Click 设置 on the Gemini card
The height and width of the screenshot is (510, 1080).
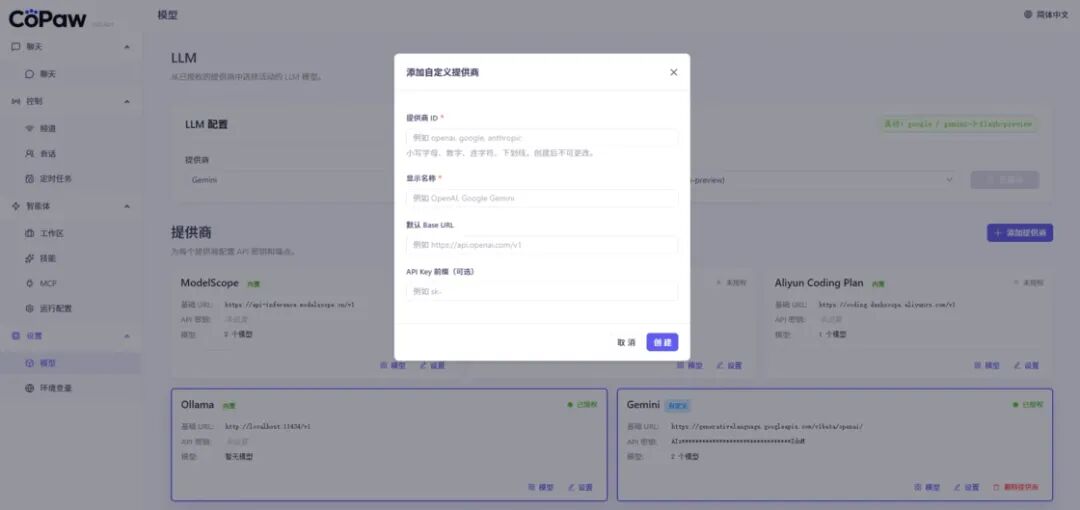click(966, 487)
